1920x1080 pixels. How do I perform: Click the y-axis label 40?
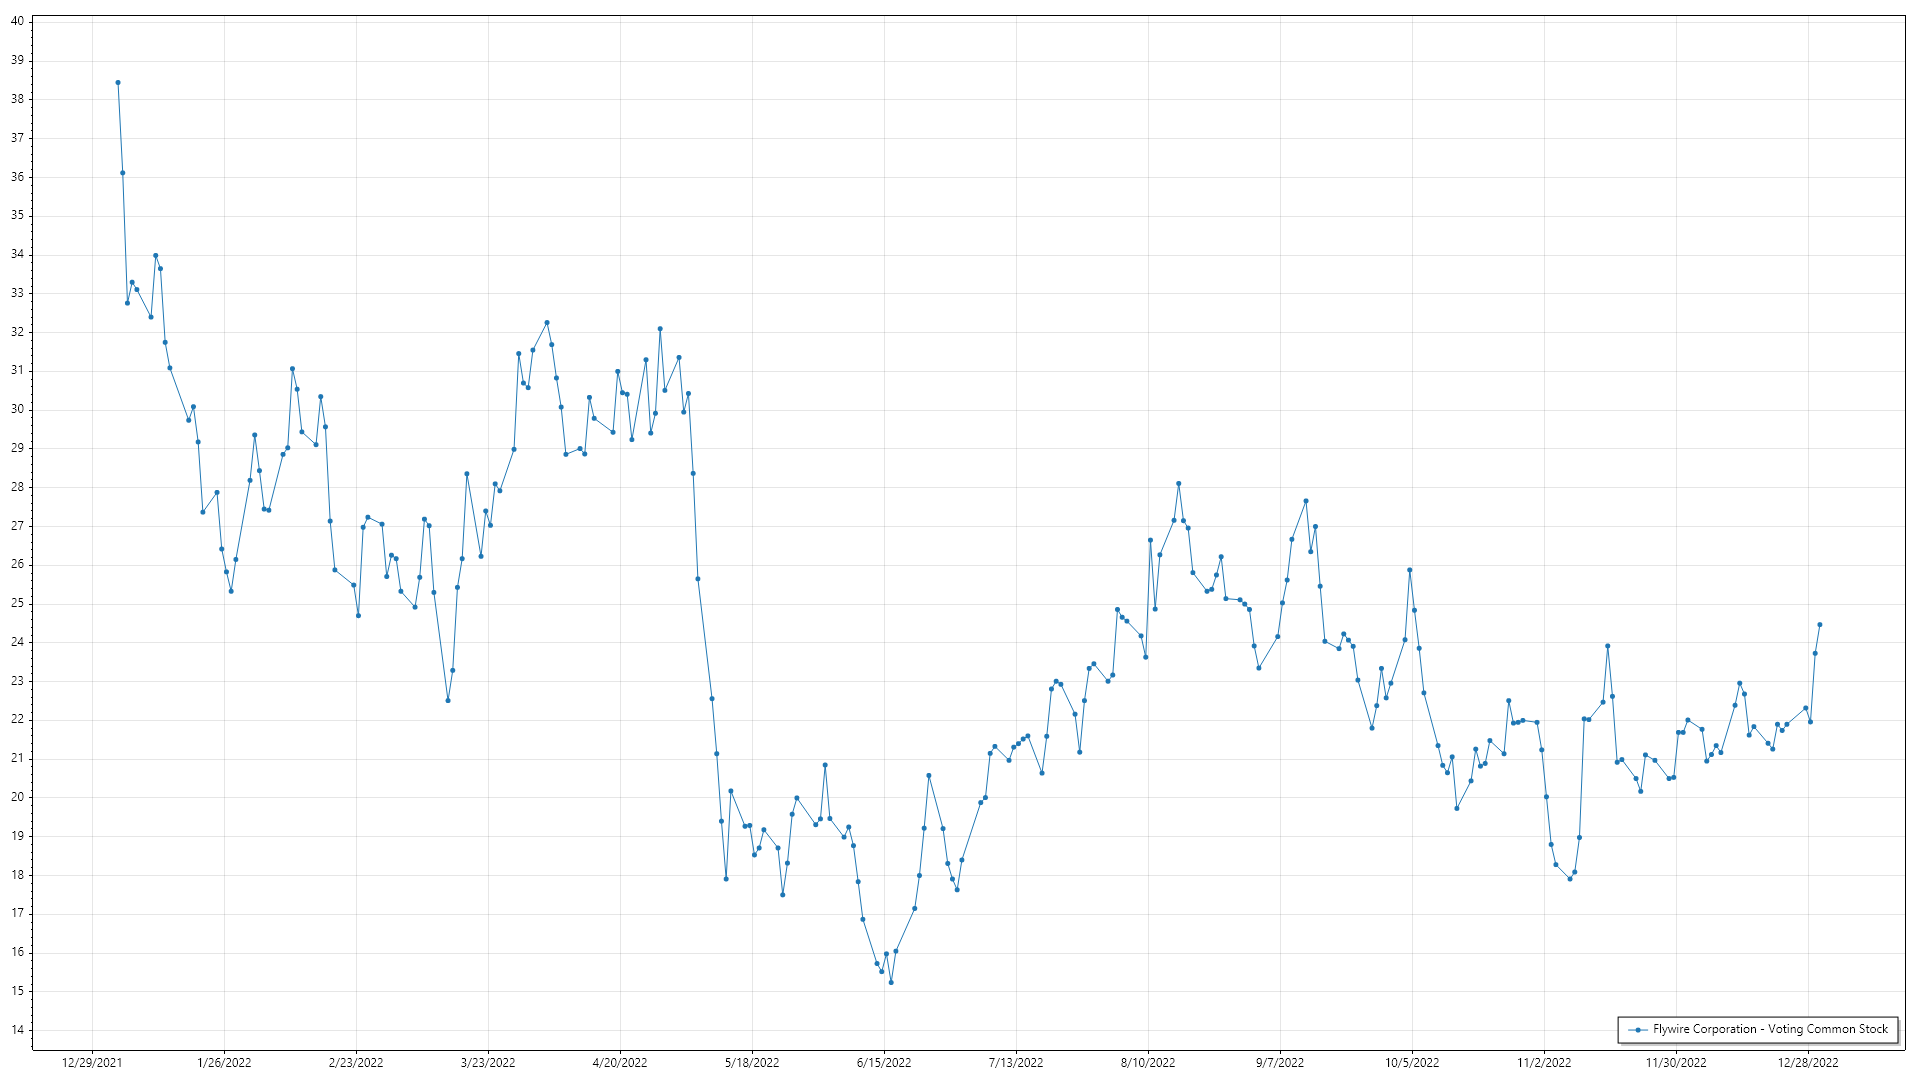(x=17, y=21)
